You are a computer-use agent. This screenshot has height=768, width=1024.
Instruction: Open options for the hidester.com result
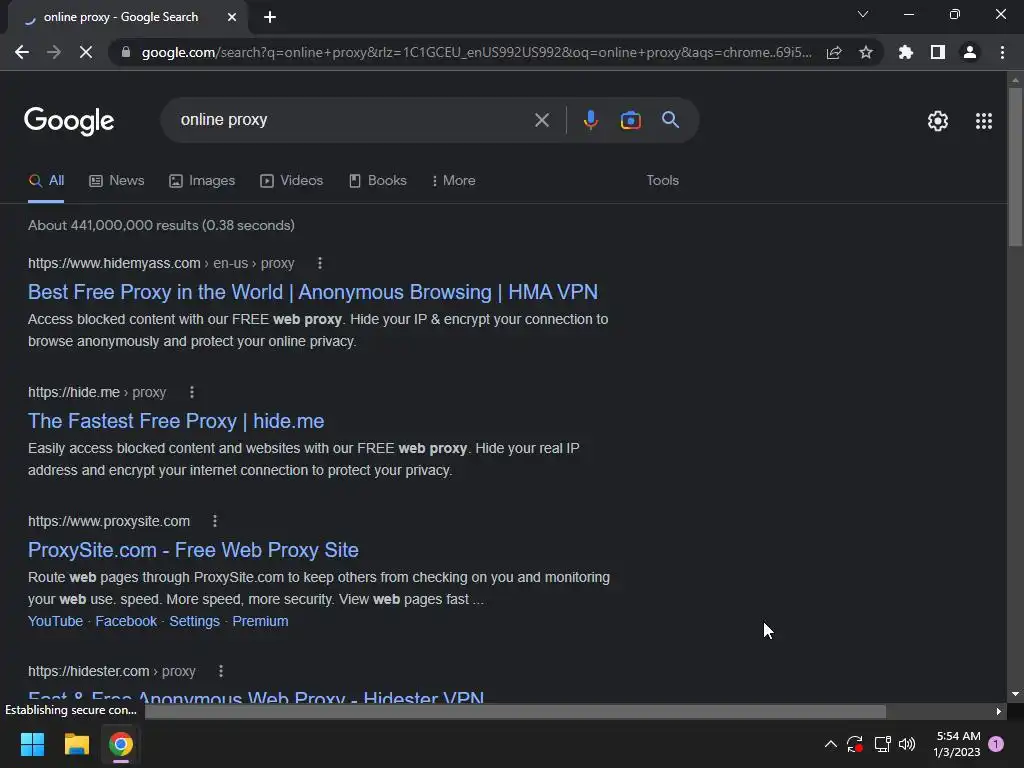221,671
